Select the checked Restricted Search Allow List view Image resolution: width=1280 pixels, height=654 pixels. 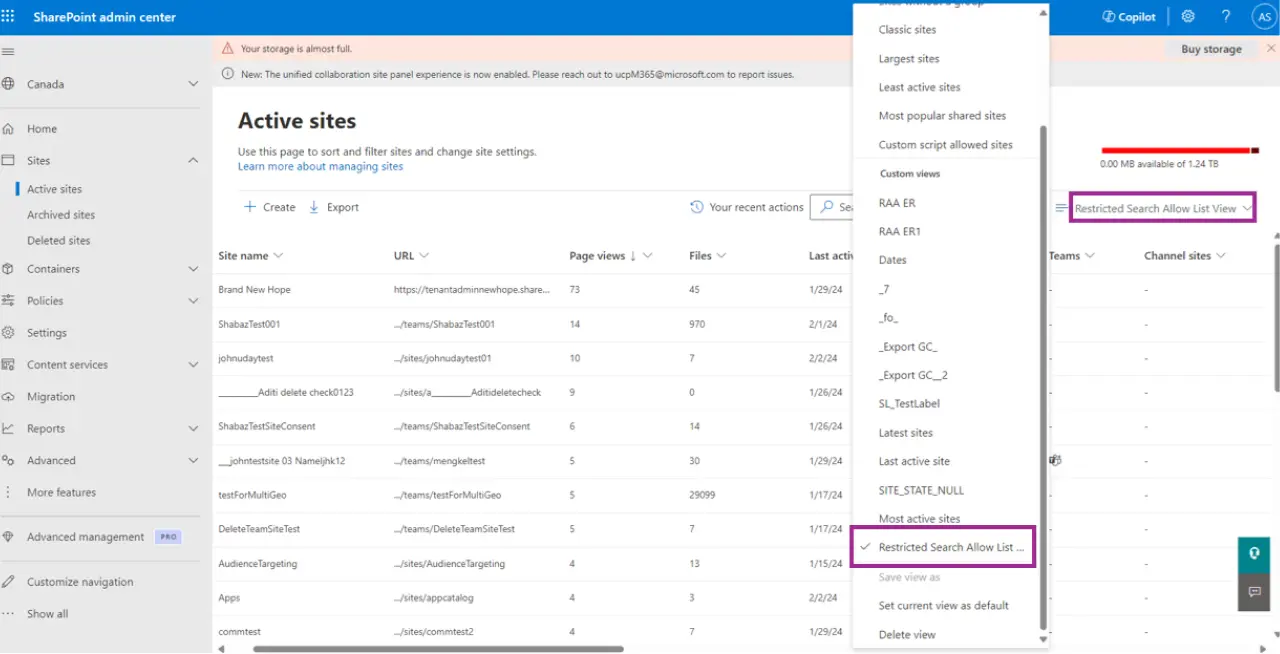(x=945, y=548)
